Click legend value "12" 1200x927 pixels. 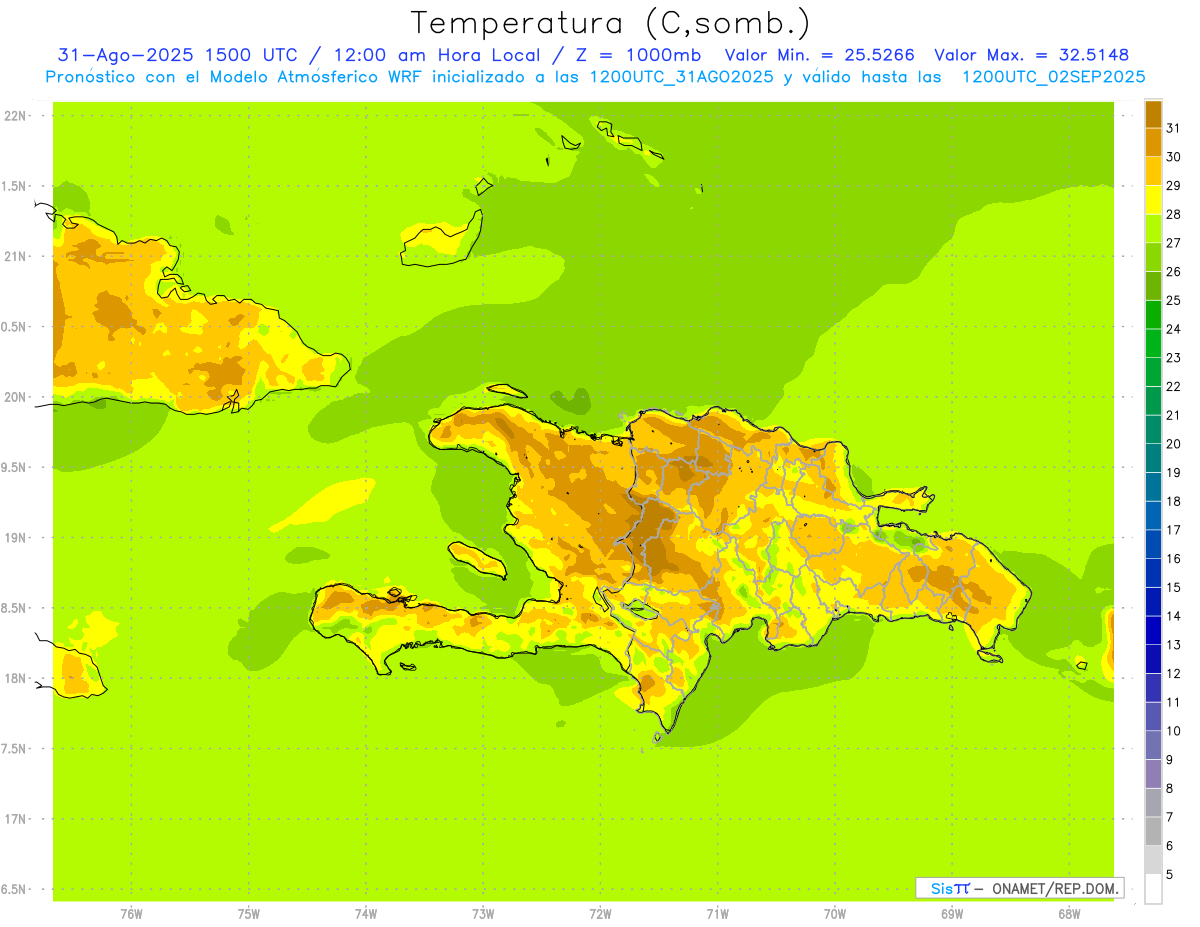click(1173, 674)
